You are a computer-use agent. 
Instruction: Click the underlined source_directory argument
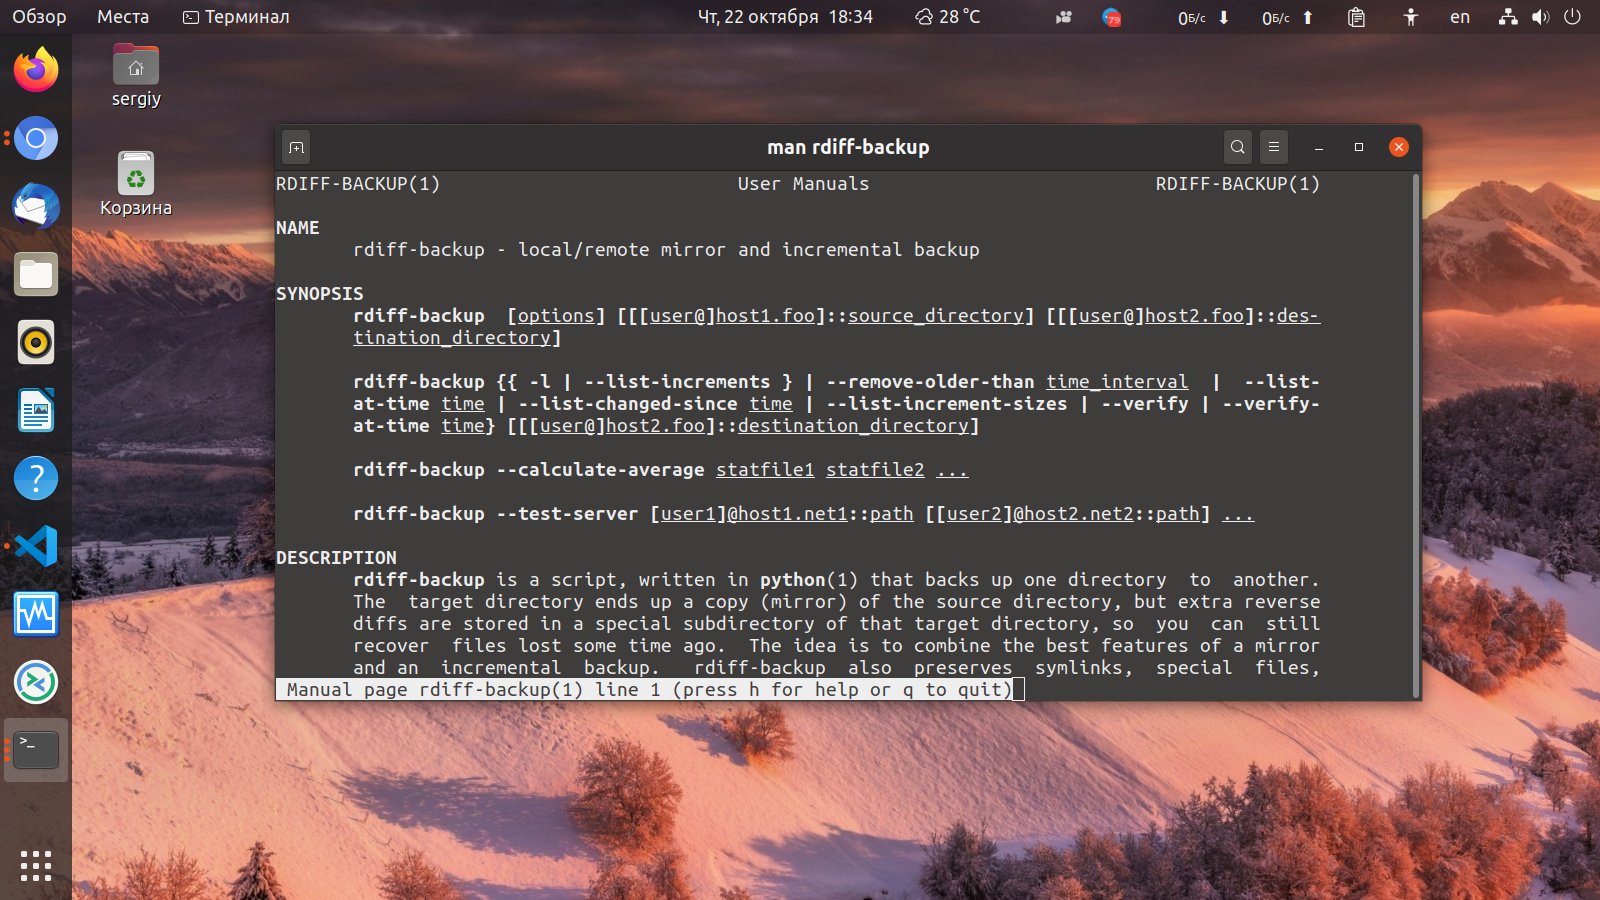point(936,316)
